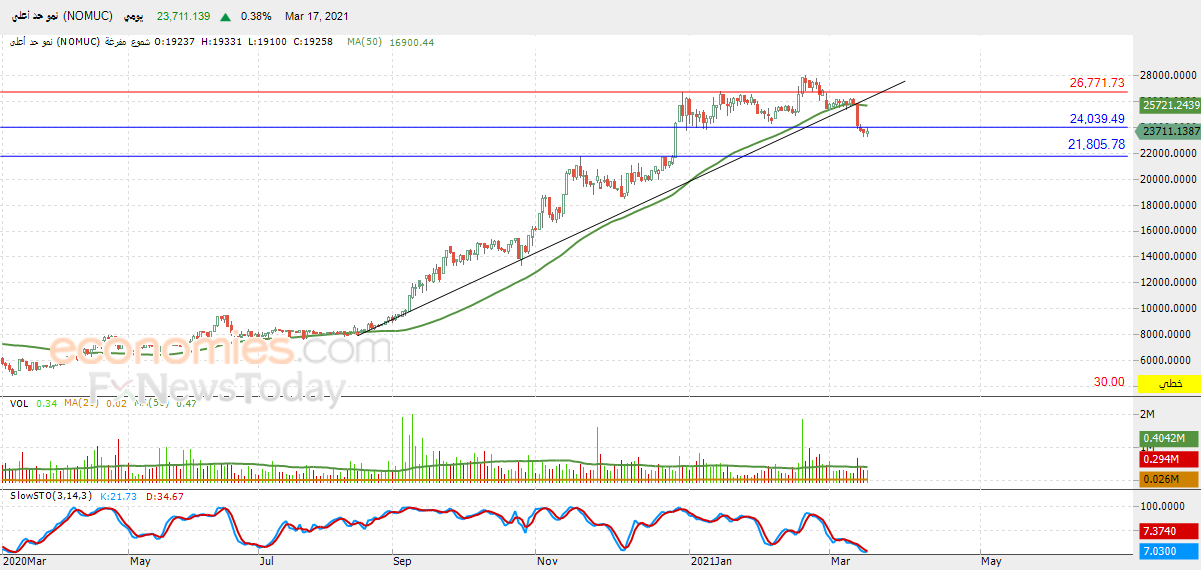Click the H:19331 high price value
This screenshot has height=570, width=1201.
pyautogui.click(x=221, y=42)
